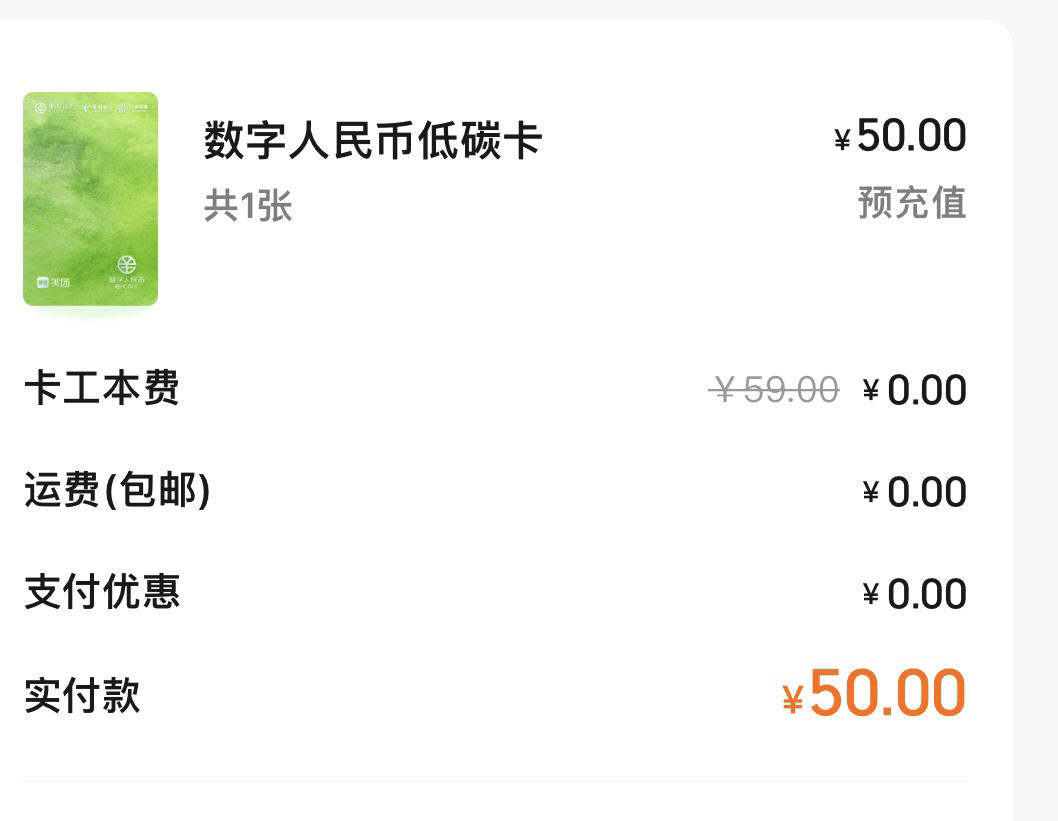Image resolution: width=1058 pixels, height=821 pixels.
Task: Select the 共1张 quantity label
Action: tap(248, 205)
